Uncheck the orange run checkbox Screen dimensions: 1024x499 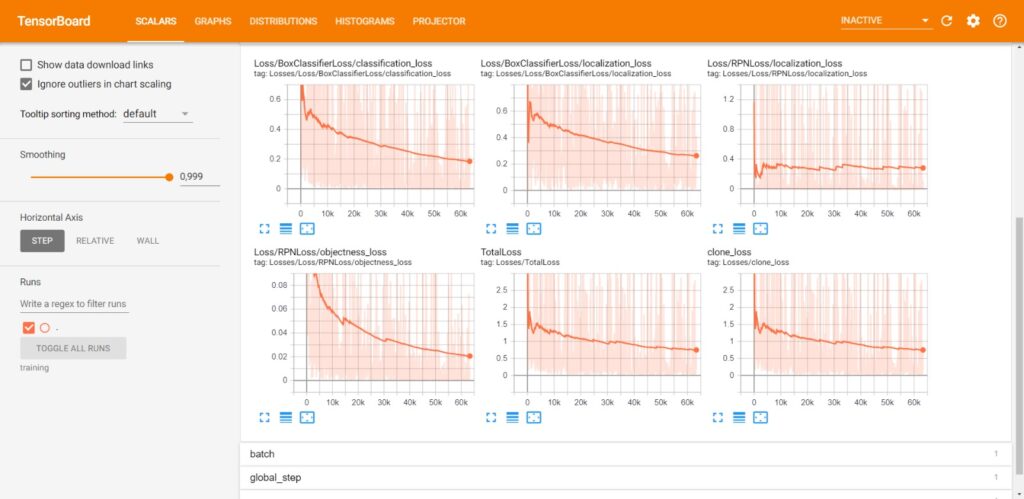(28, 327)
